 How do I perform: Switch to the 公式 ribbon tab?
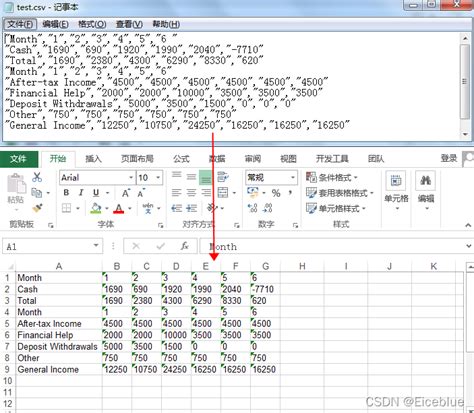pos(181,159)
